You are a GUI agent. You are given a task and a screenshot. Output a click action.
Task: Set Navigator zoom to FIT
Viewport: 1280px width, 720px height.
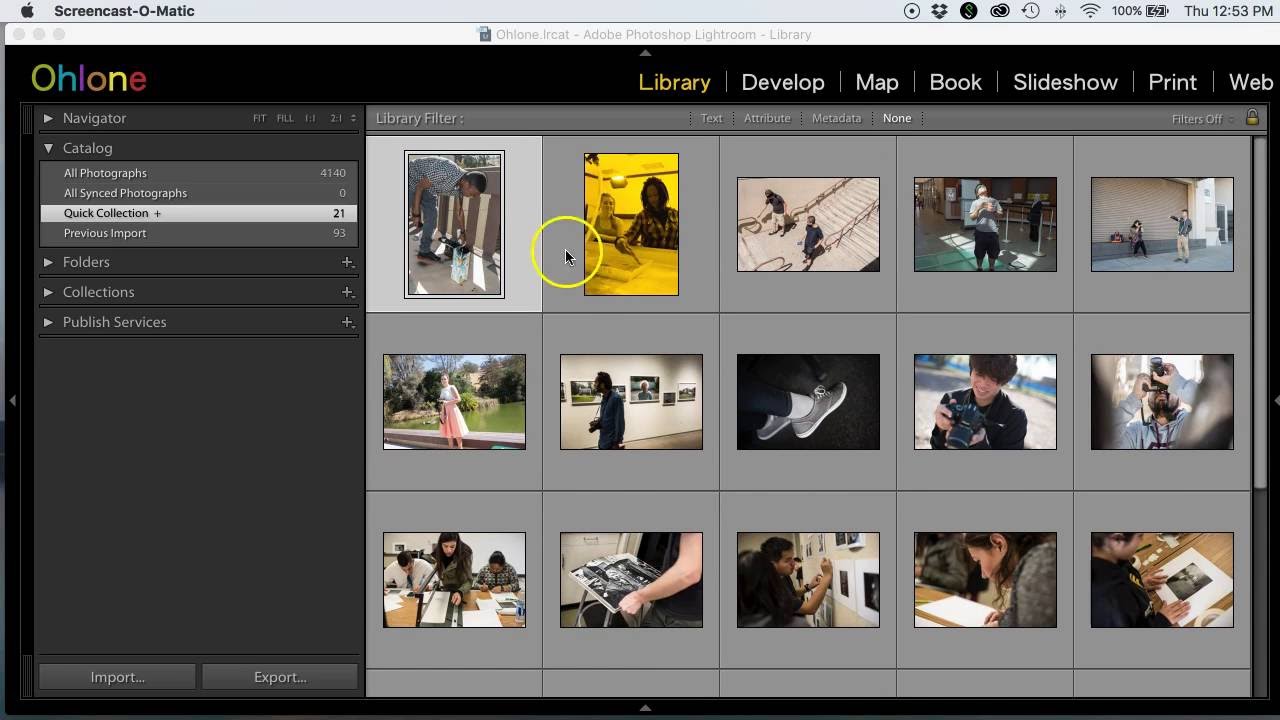point(259,118)
